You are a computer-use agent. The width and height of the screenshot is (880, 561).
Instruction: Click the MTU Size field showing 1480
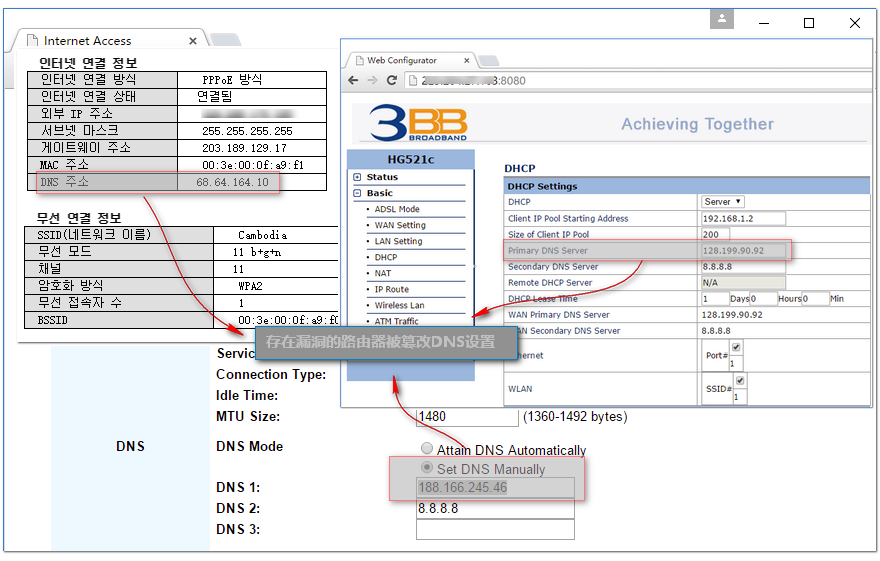click(468, 417)
